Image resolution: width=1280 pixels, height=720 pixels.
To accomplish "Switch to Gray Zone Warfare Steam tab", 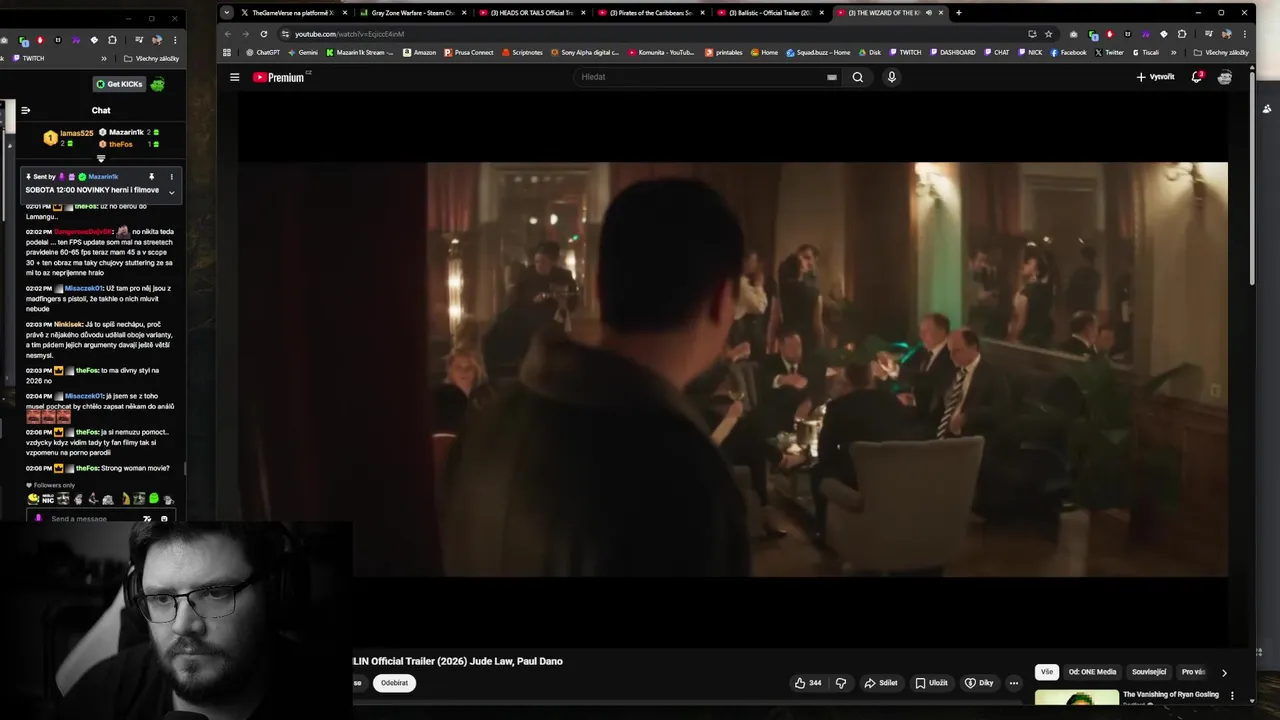I will pyautogui.click(x=412, y=13).
